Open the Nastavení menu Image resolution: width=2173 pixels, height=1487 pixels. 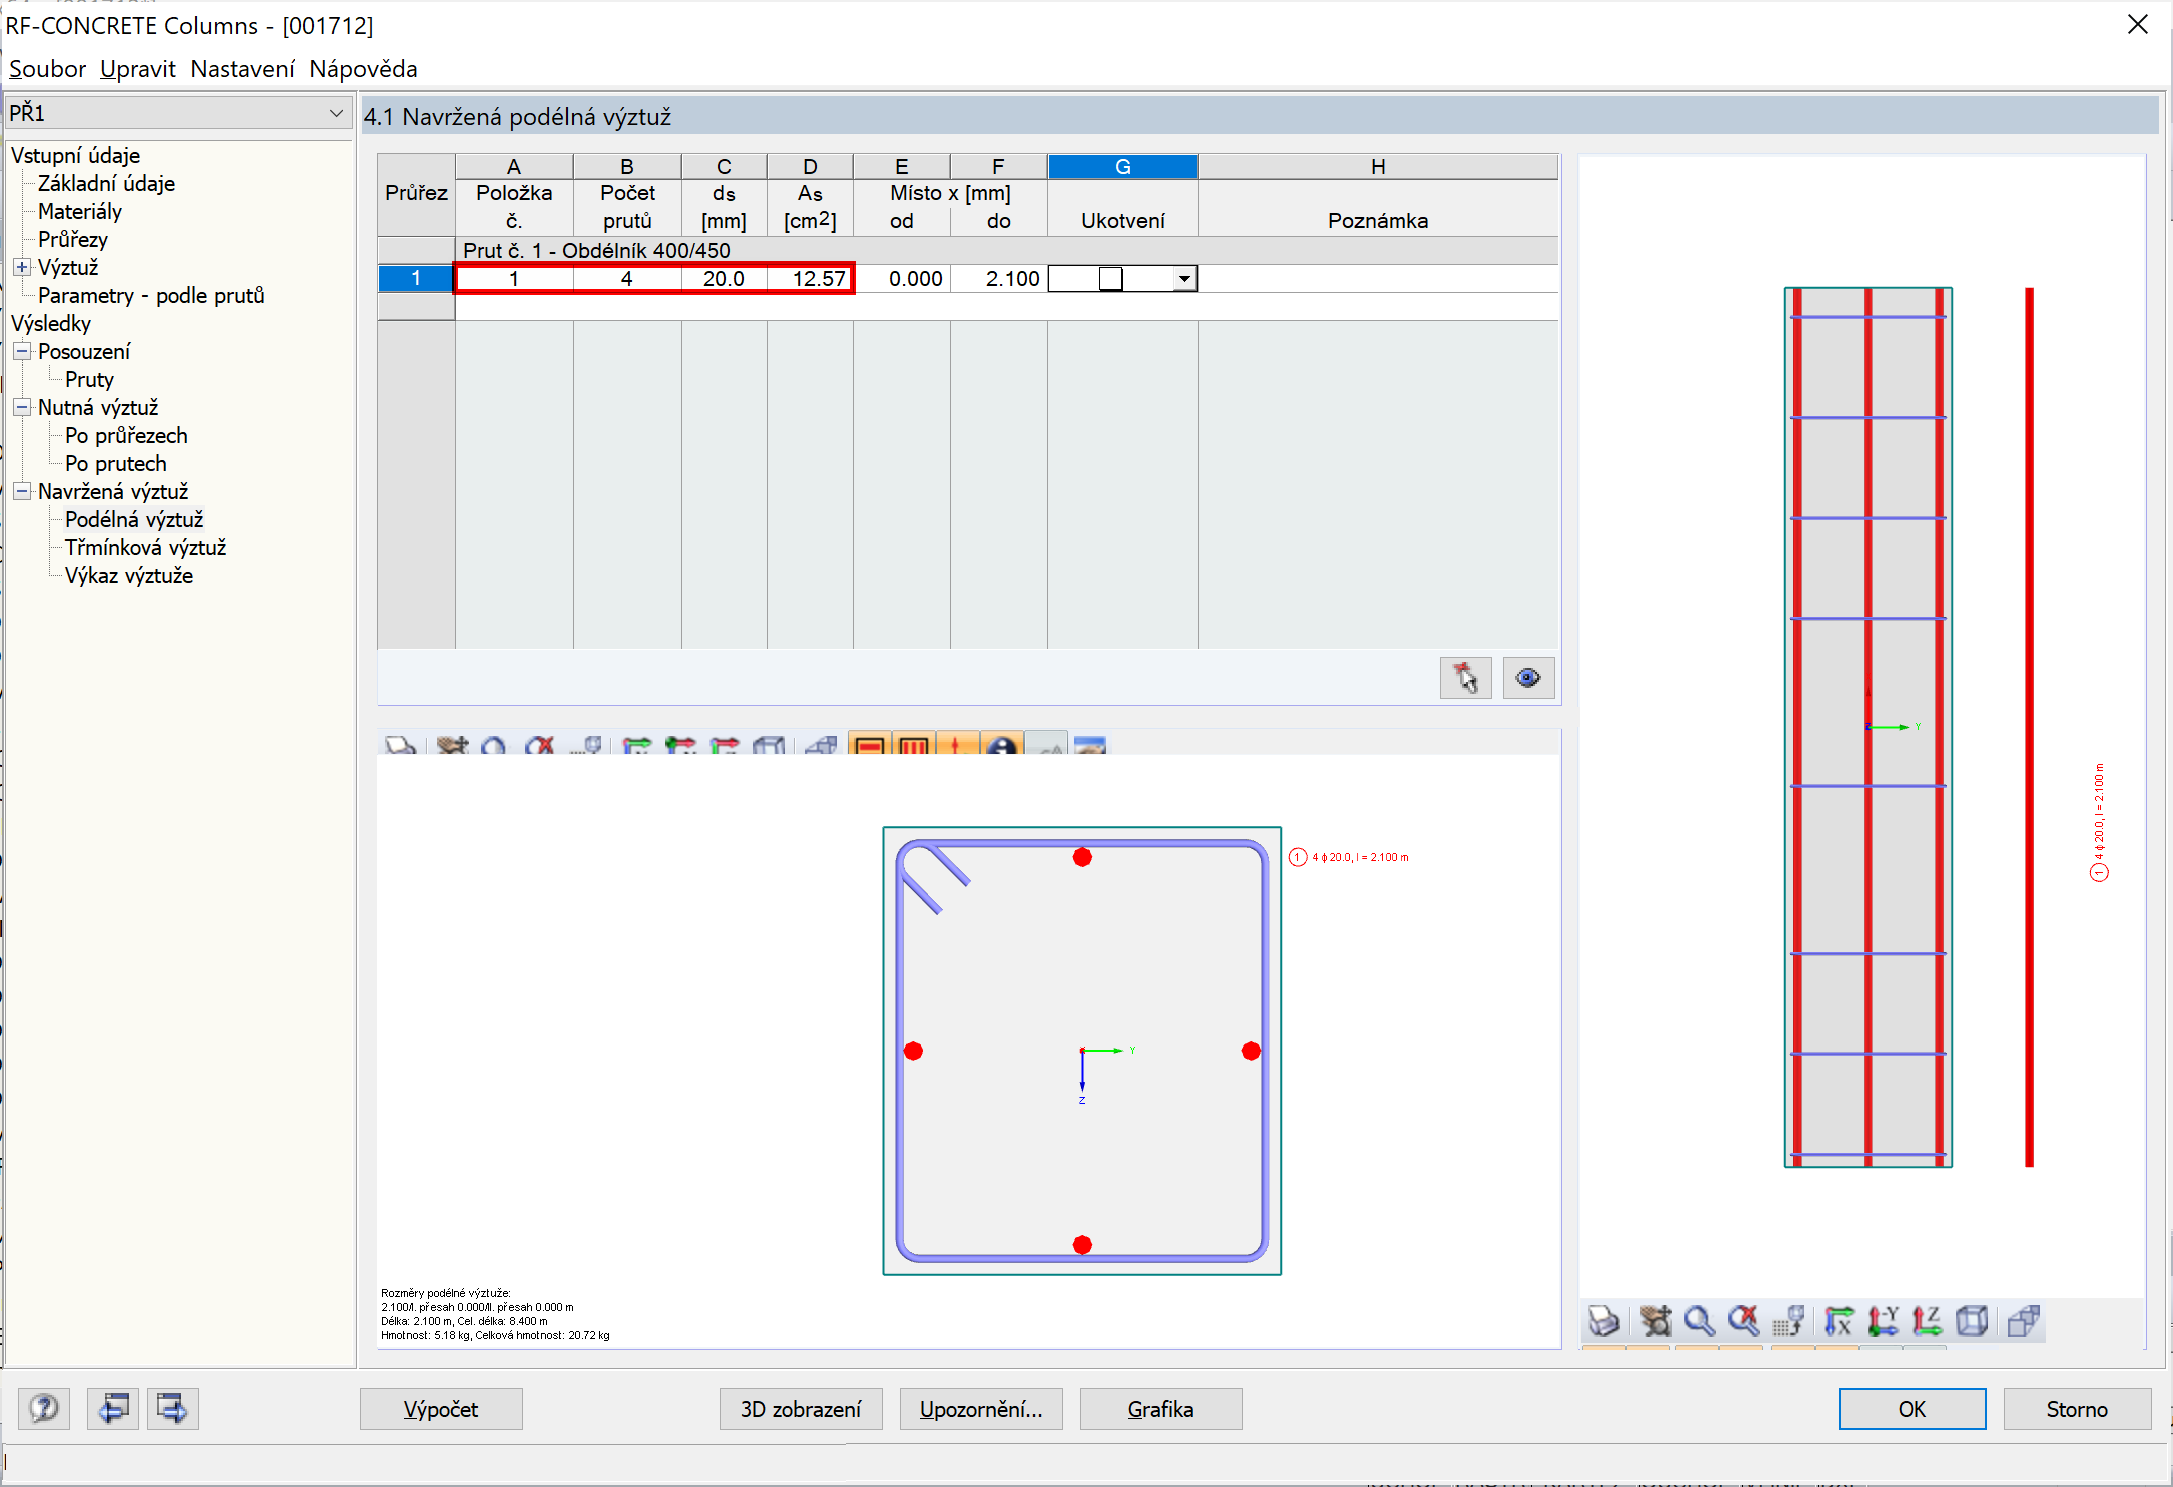(242, 69)
